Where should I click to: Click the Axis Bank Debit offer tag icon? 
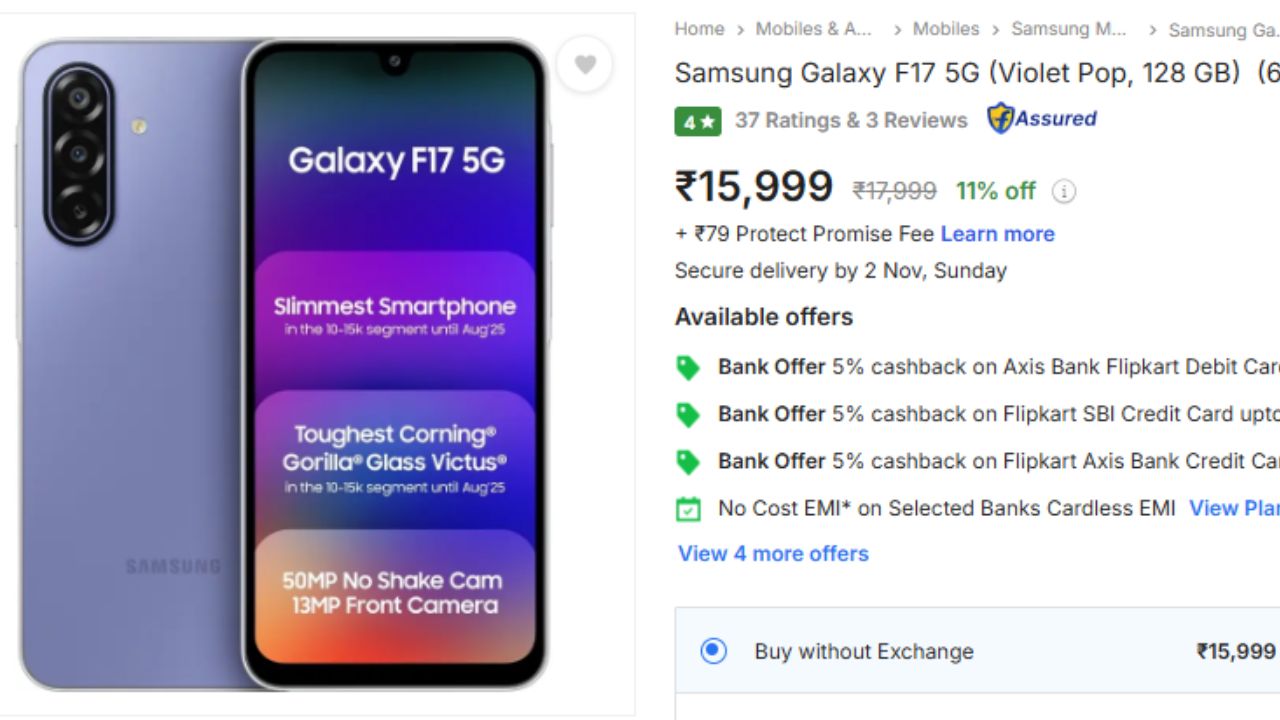click(688, 368)
